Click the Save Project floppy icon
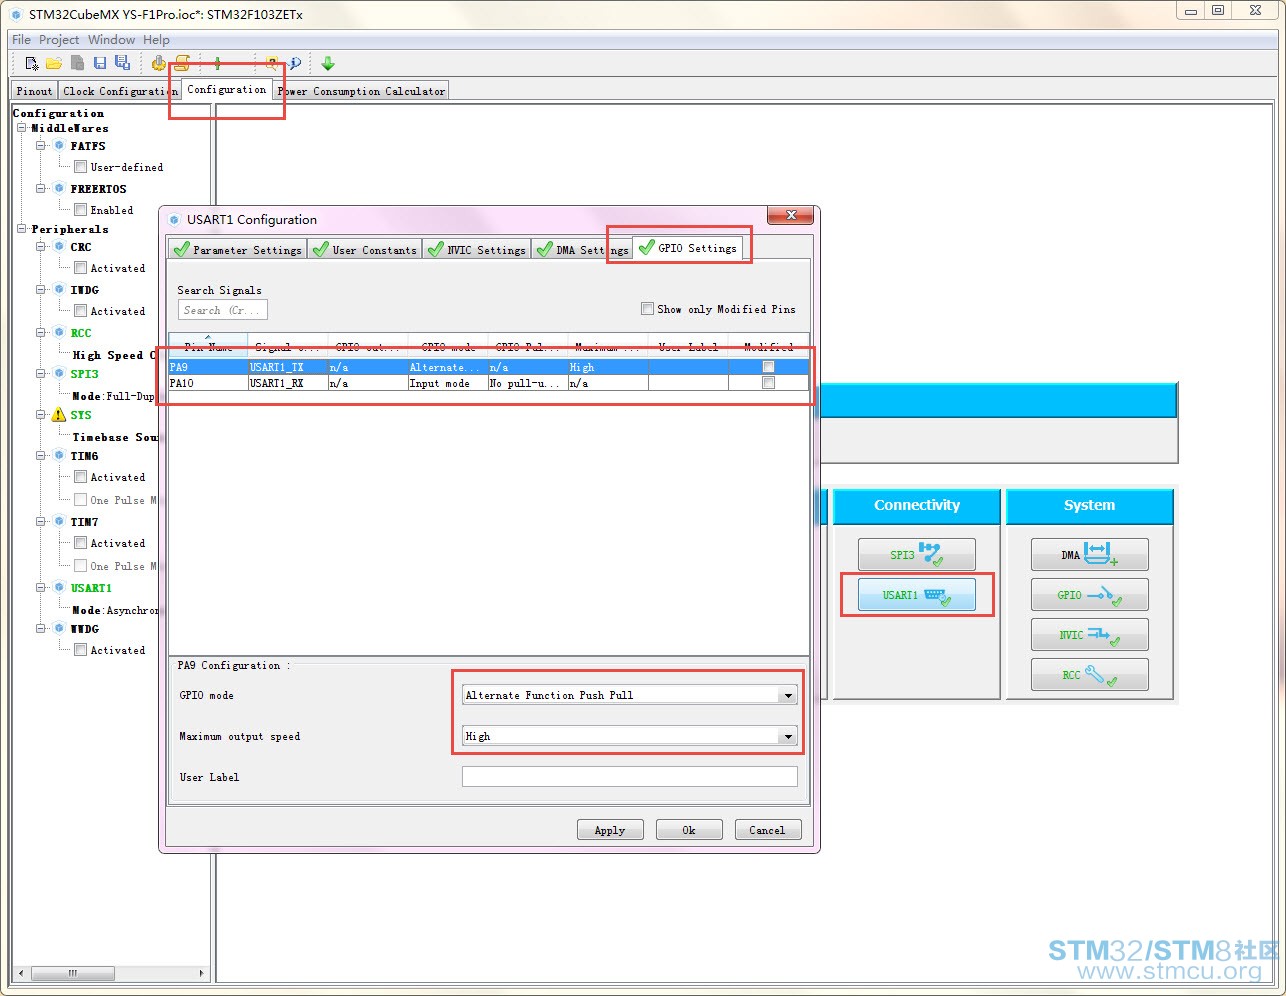This screenshot has height=996, width=1286. coord(100,63)
